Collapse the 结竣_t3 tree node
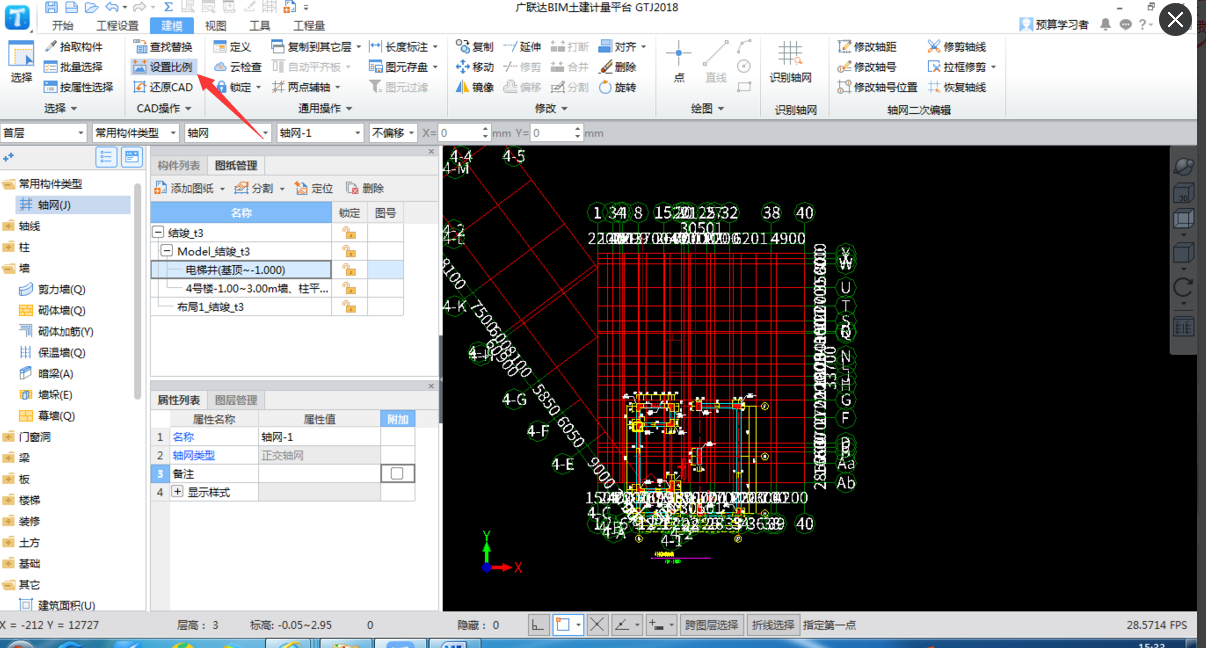The image size is (1206, 648). click(158, 232)
